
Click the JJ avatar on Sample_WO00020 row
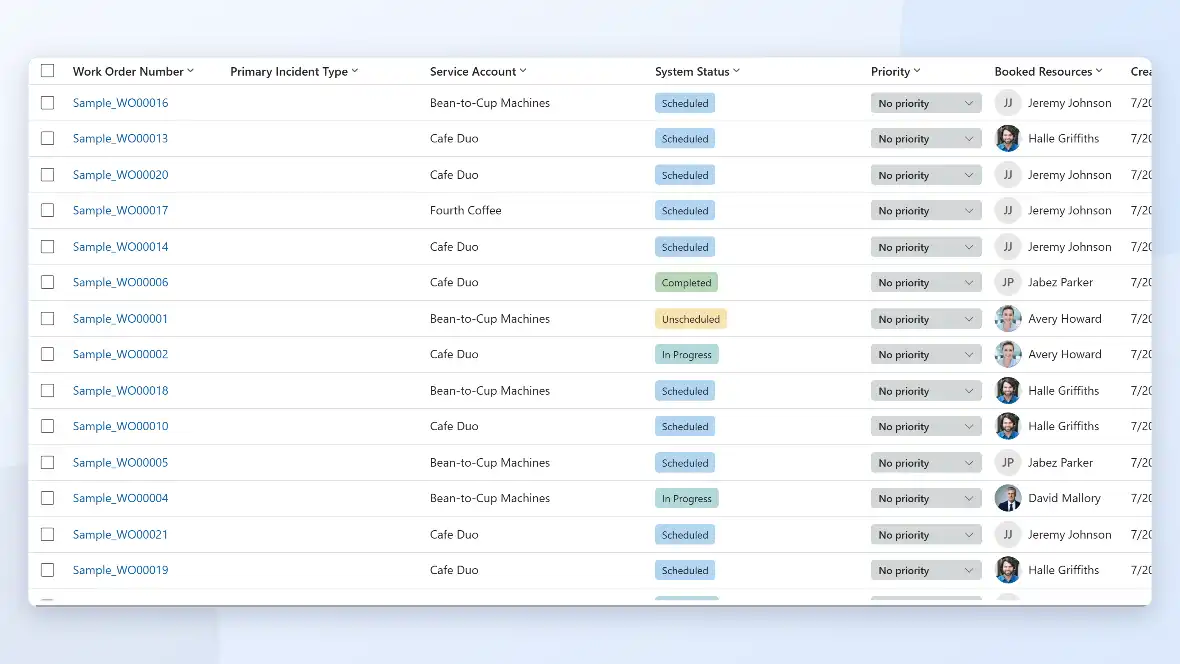(1008, 175)
